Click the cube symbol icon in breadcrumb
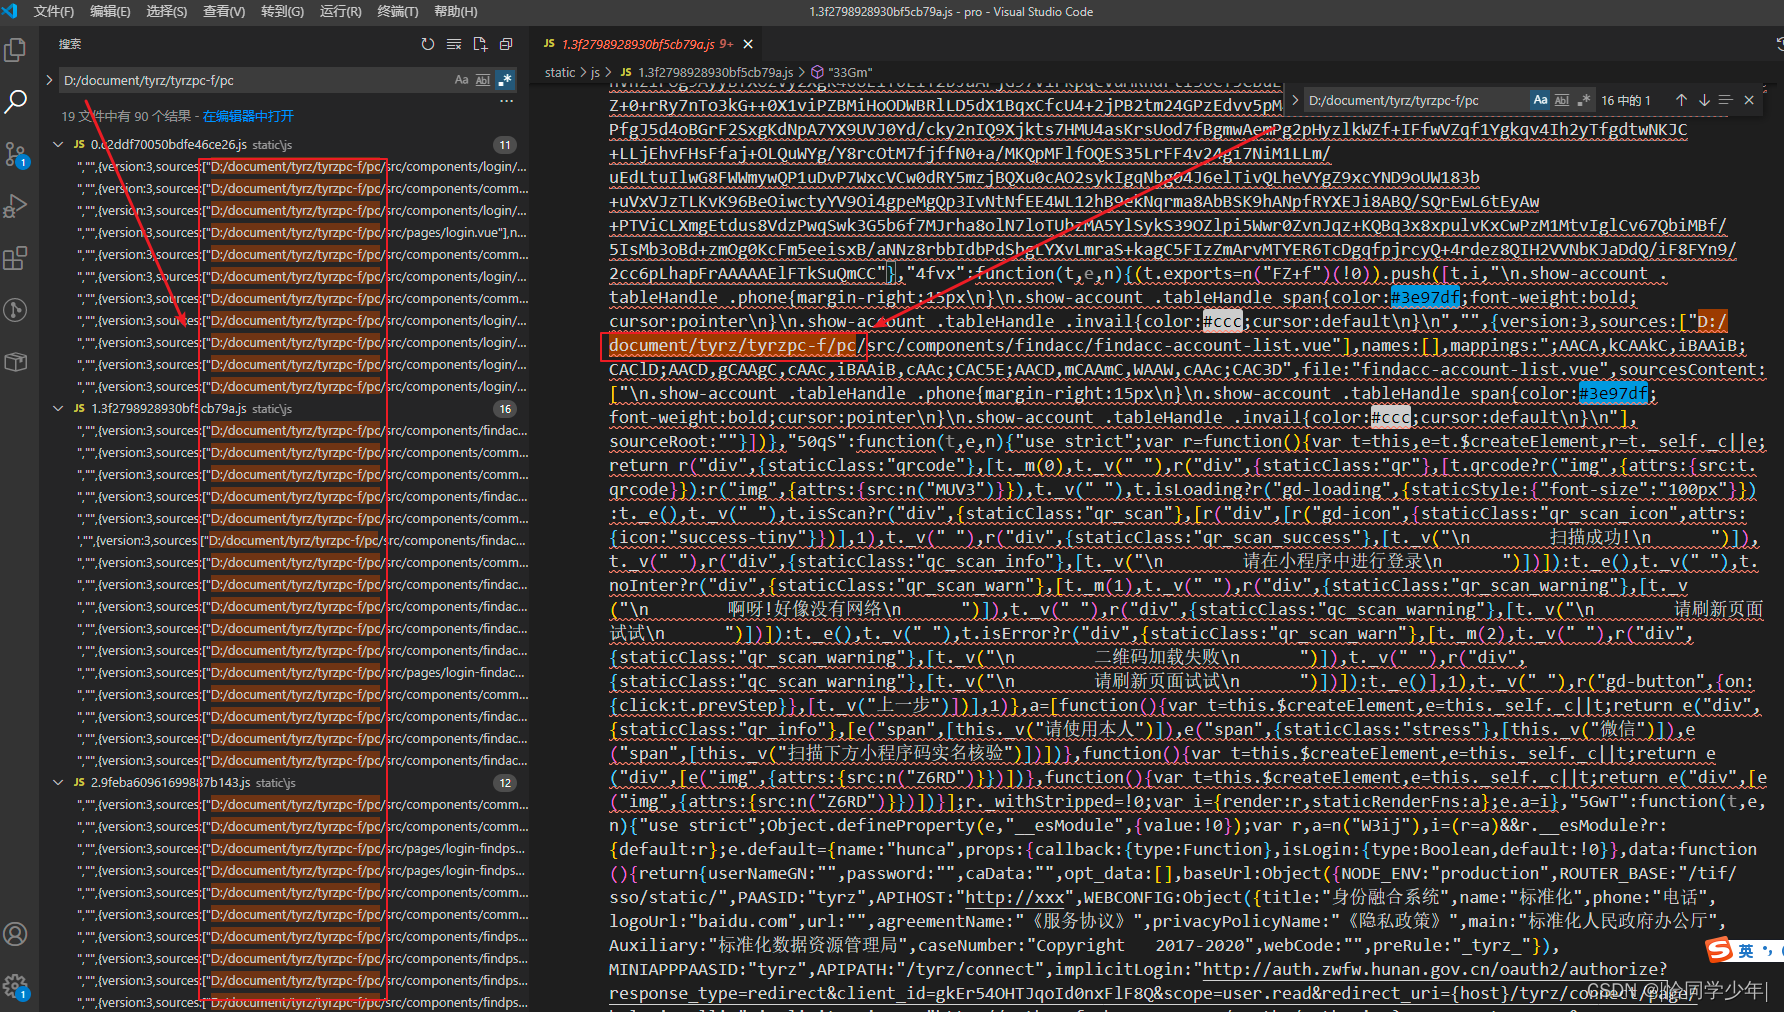The height and width of the screenshot is (1012, 1784). (817, 72)
